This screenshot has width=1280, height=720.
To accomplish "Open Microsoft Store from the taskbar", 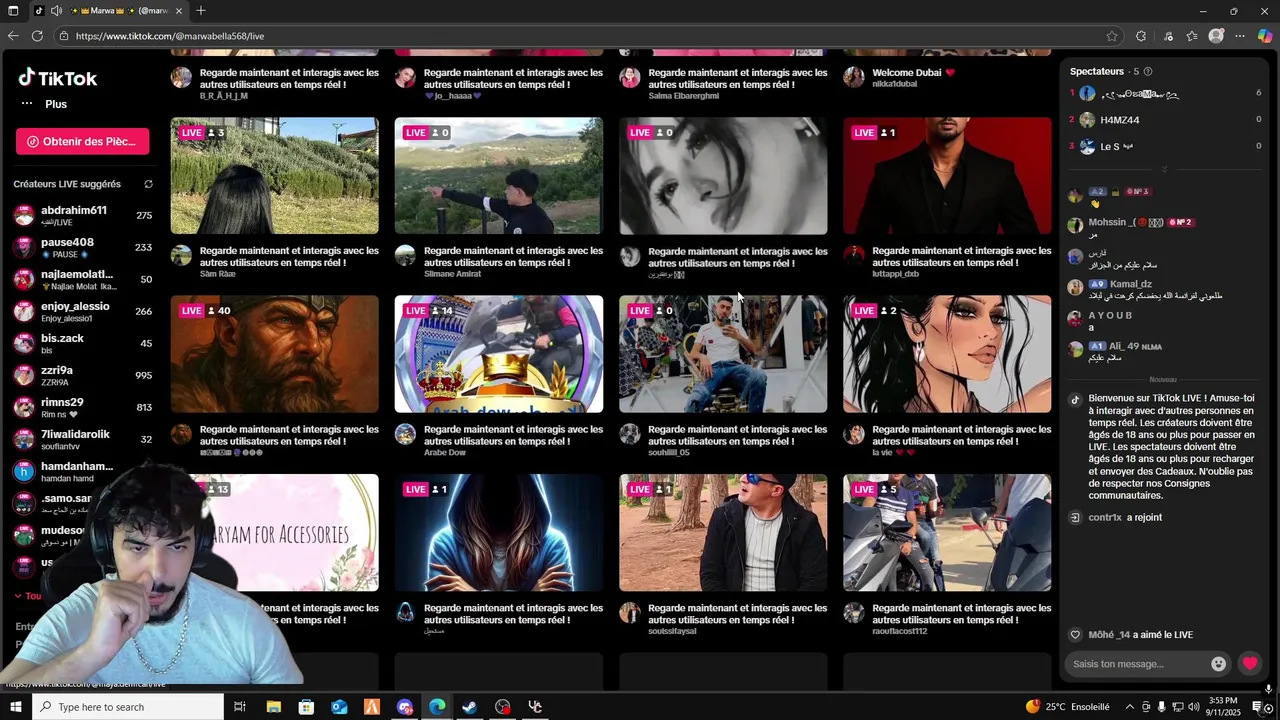I will [x=306, y=707].
